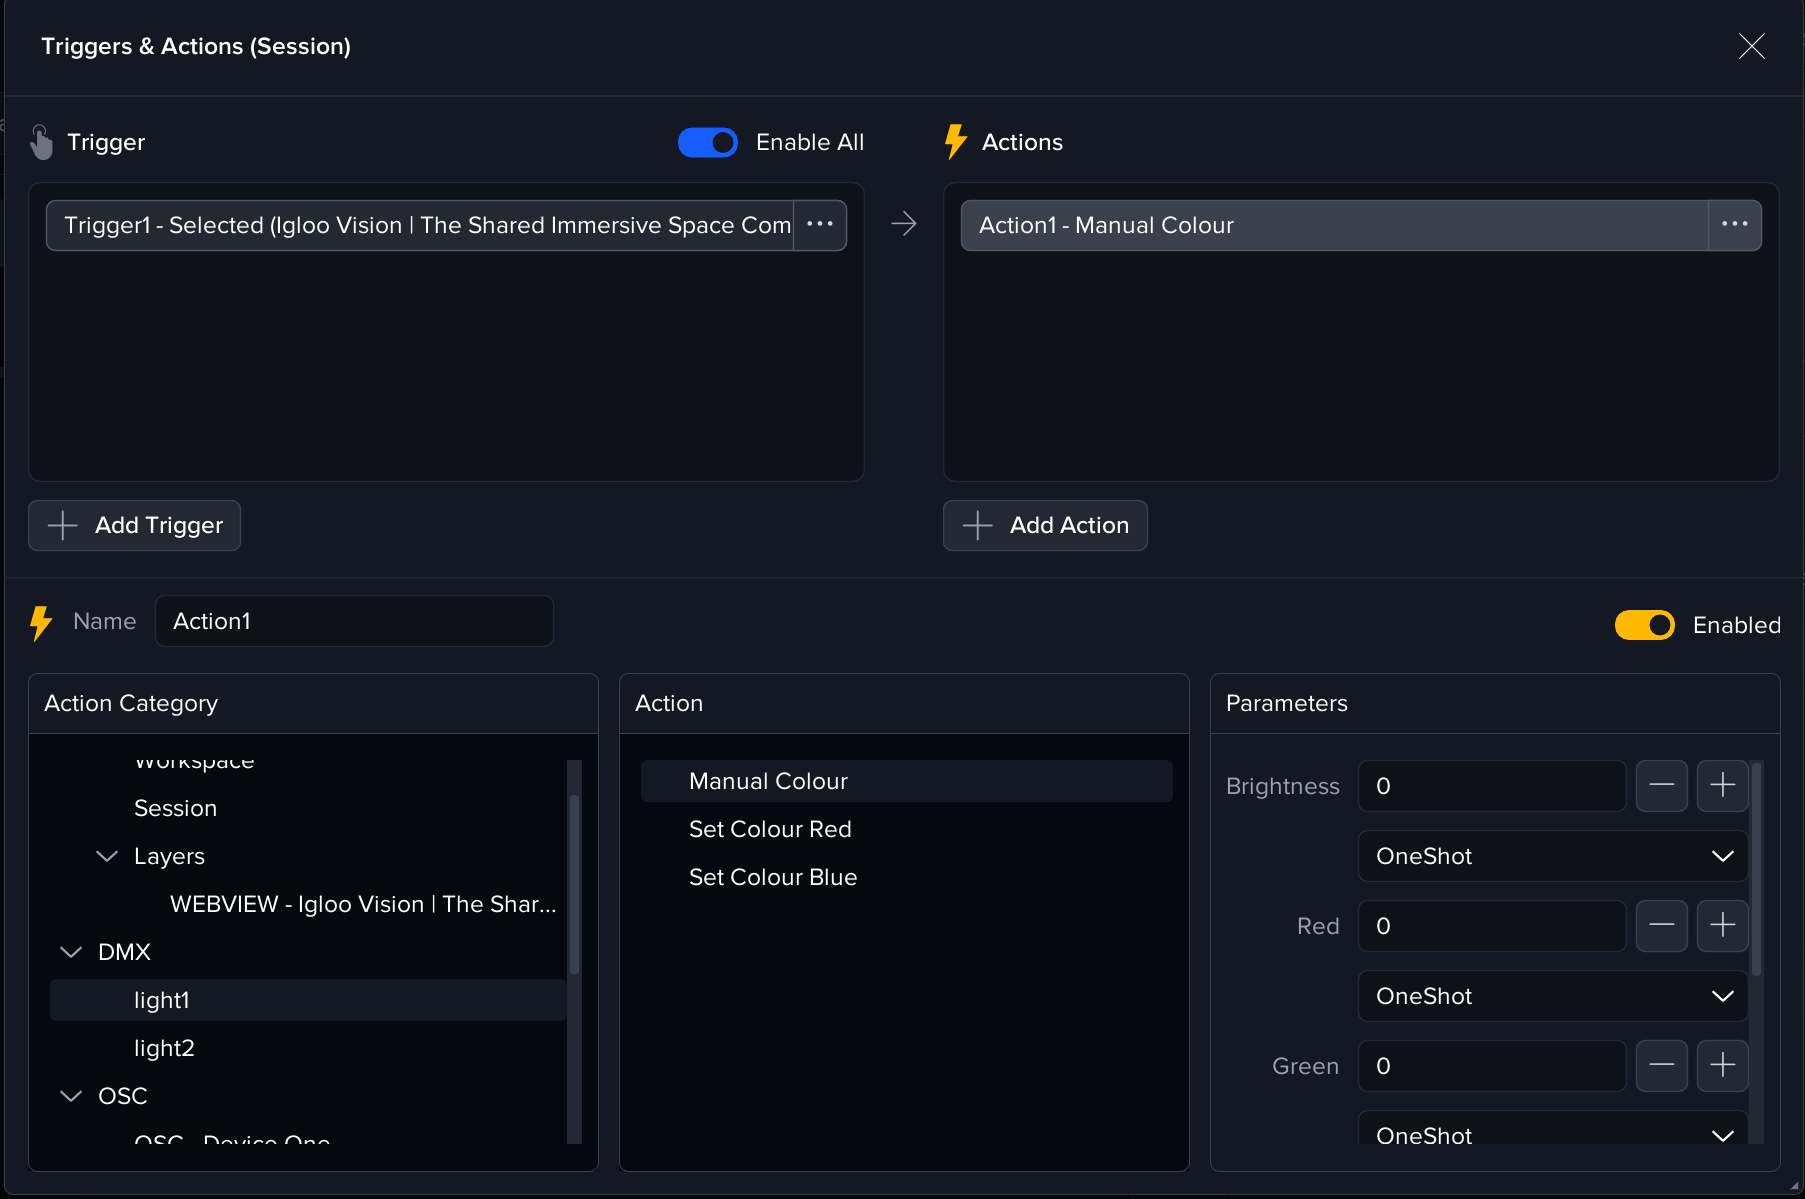Click the Action1 Name input field

354,621
